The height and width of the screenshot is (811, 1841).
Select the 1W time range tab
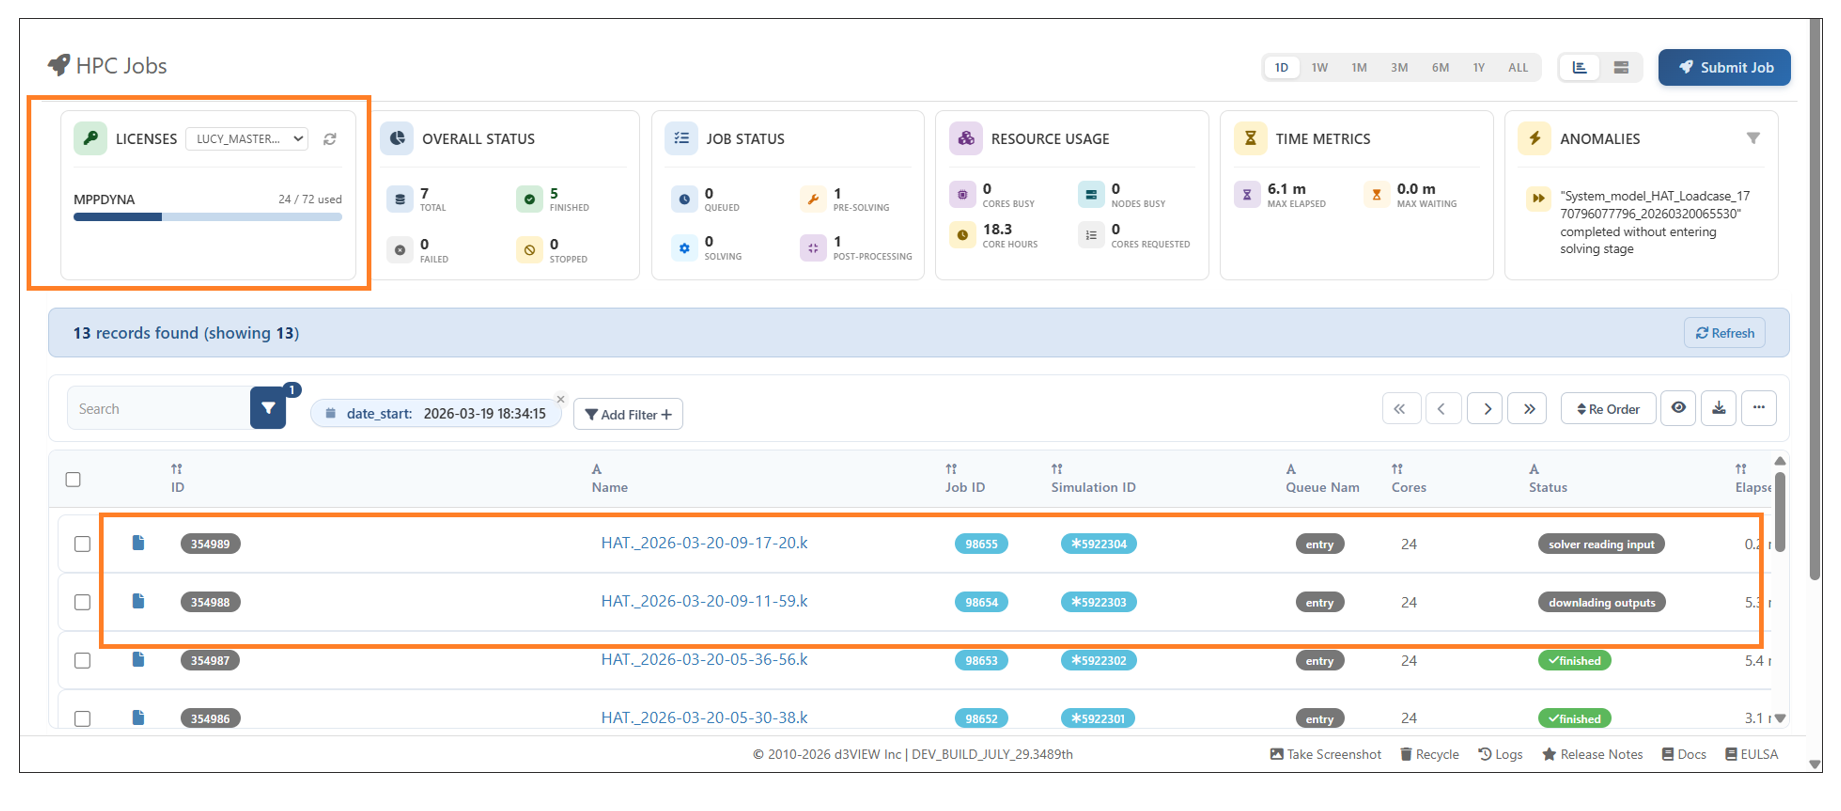[1319, 68]
